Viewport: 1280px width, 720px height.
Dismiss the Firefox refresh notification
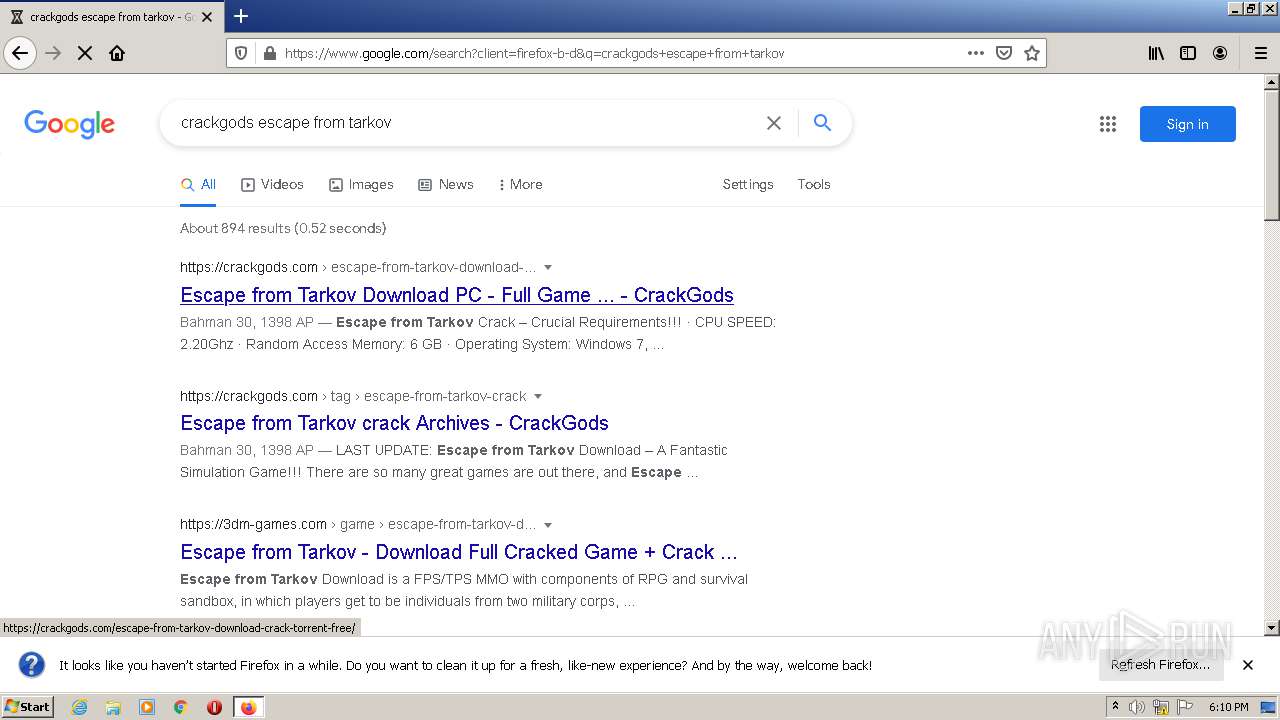pos(1248,665)
